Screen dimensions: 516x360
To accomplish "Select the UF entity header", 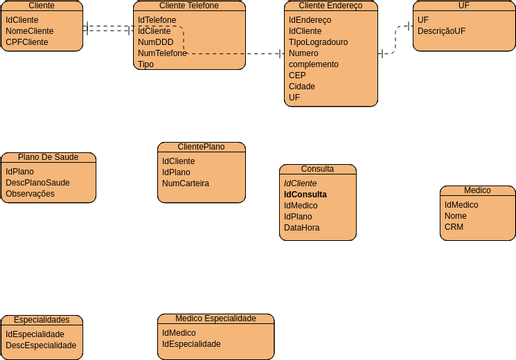I will point(464,5).
